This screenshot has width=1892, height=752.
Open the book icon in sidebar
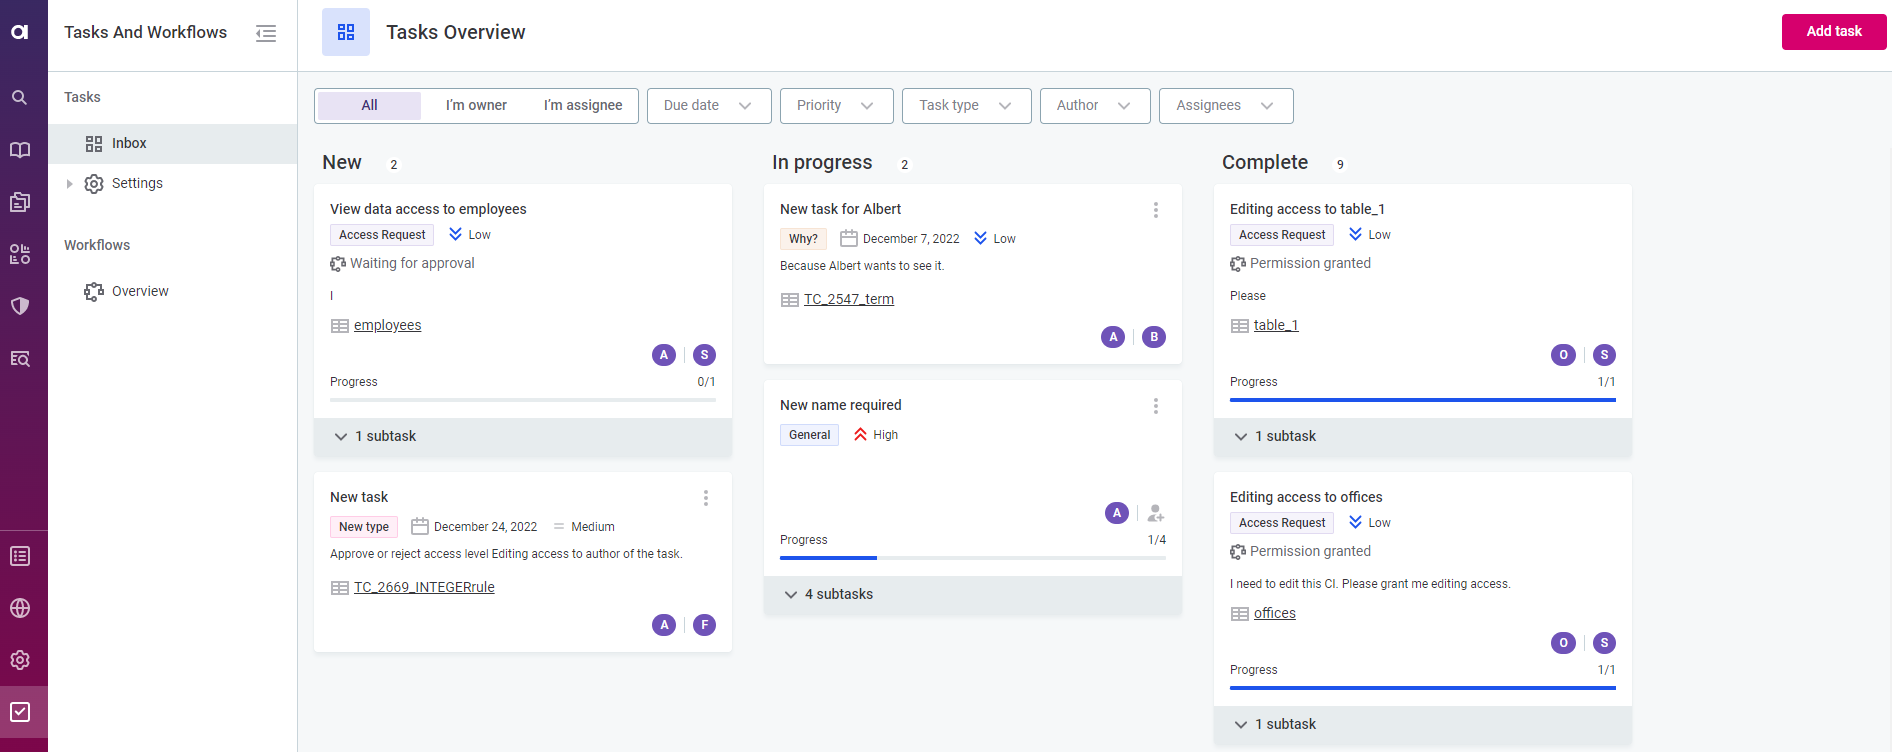(20, 150)
